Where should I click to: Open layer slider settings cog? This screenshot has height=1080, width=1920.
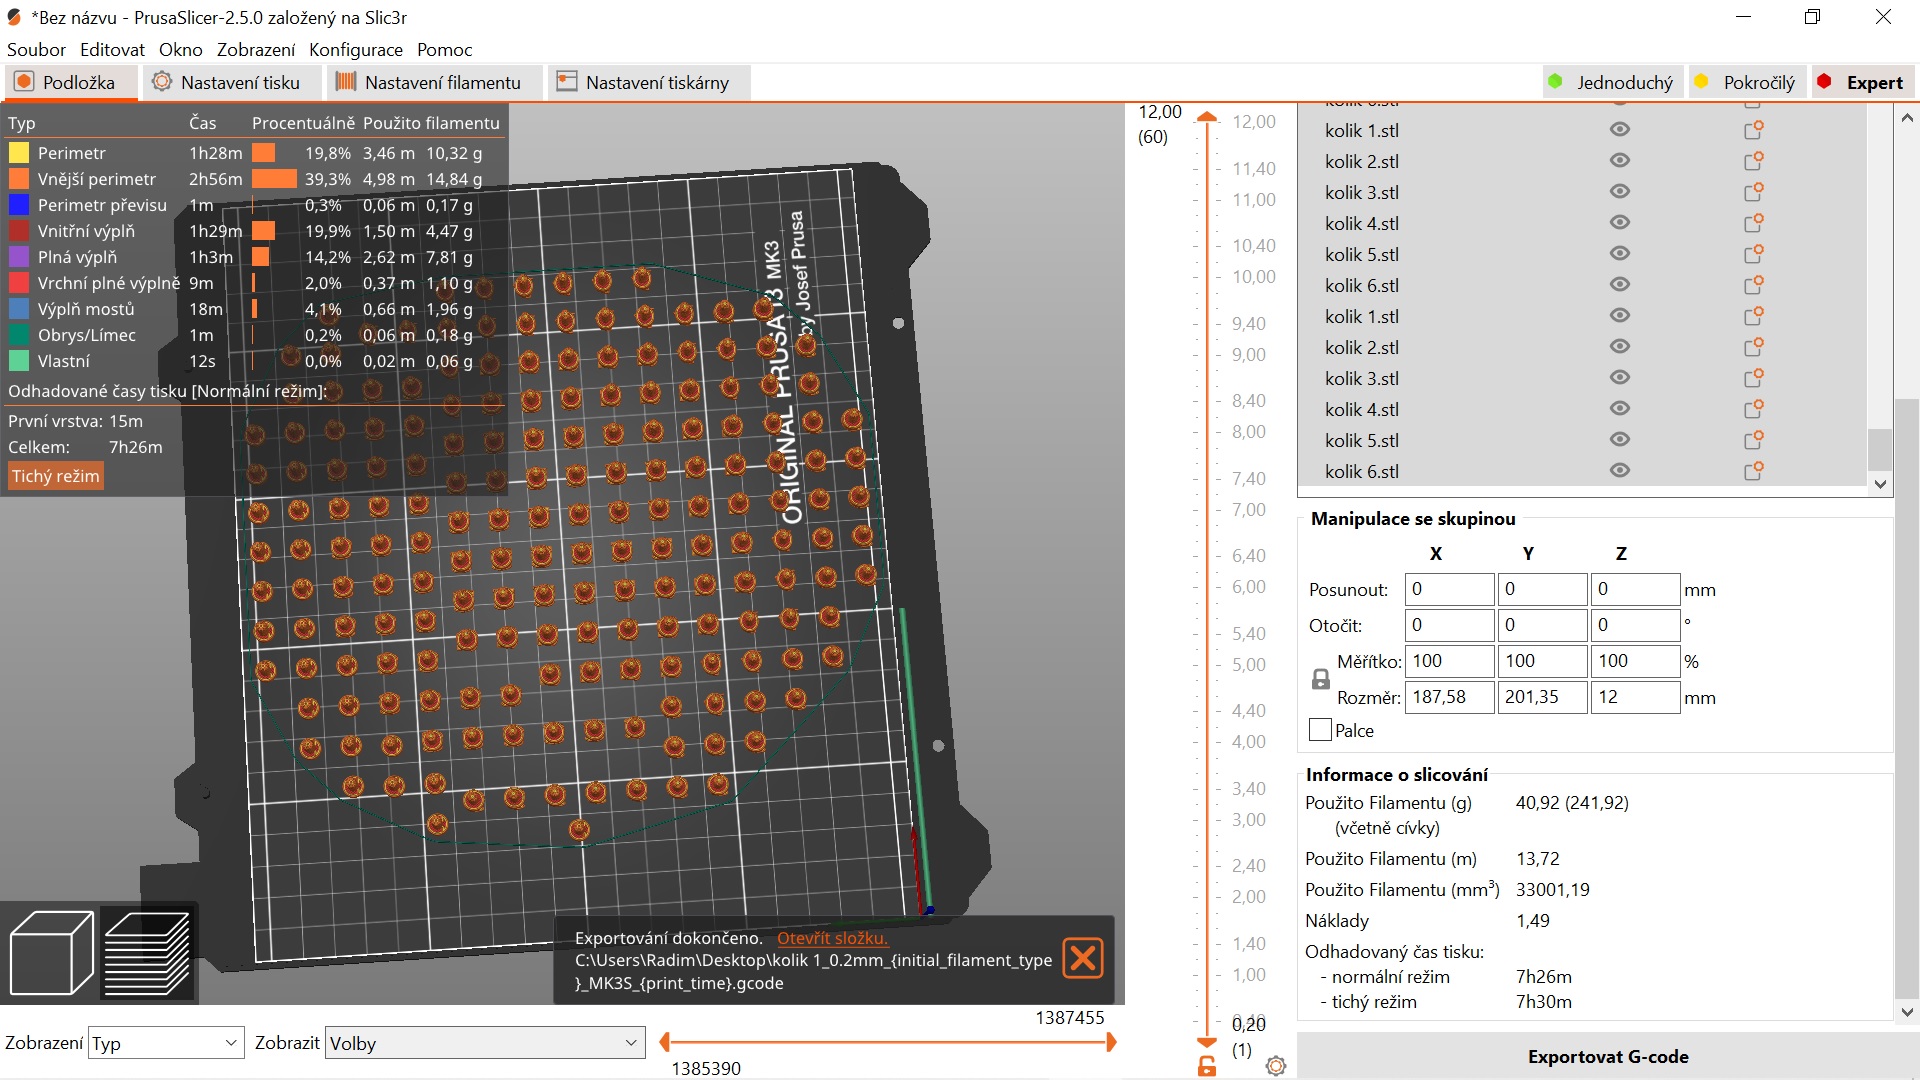(x=1276, y=1066)
